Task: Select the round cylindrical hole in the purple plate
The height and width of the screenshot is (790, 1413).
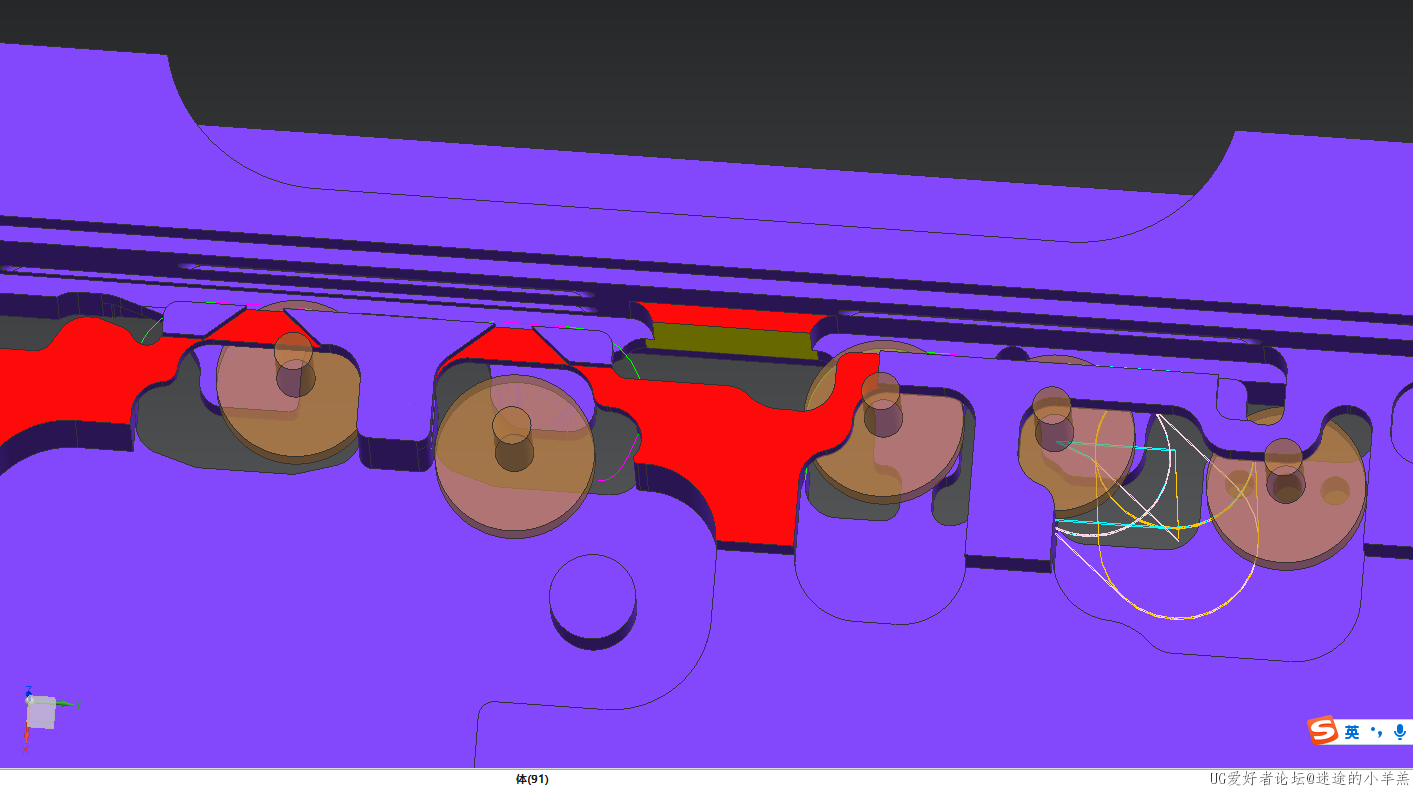Action: 593,601
